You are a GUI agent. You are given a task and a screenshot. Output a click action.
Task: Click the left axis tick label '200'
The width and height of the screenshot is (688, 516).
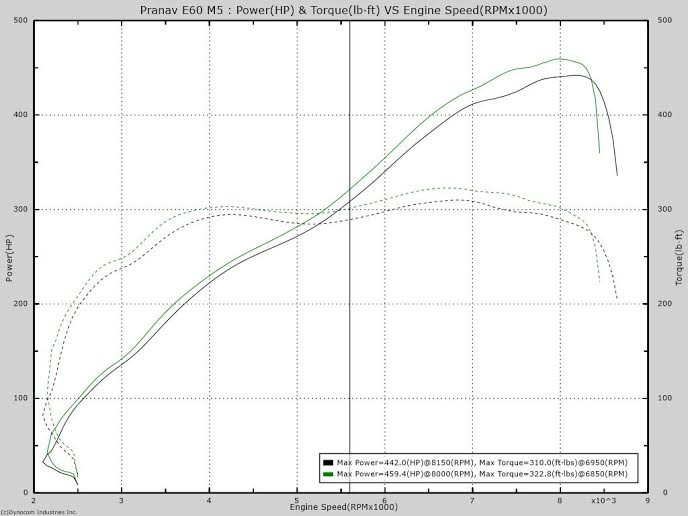tap(20, 304)
